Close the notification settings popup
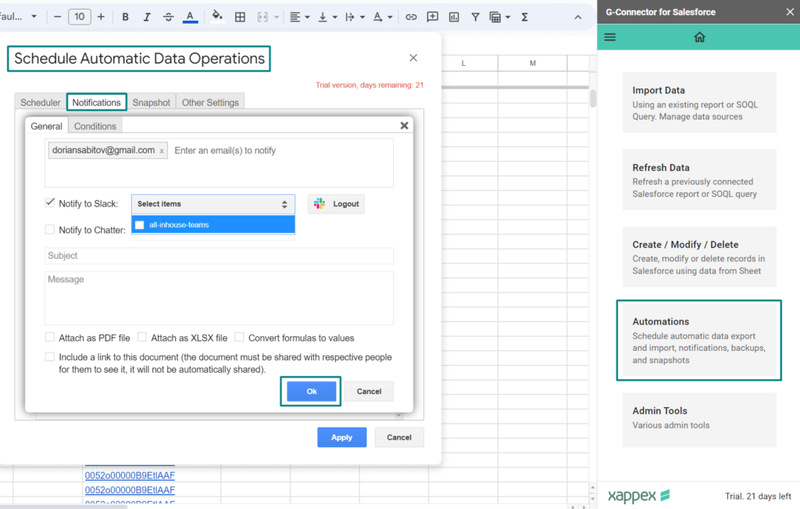Image resolution: width=800 pixels, height=509 pixels. (404, 125)
